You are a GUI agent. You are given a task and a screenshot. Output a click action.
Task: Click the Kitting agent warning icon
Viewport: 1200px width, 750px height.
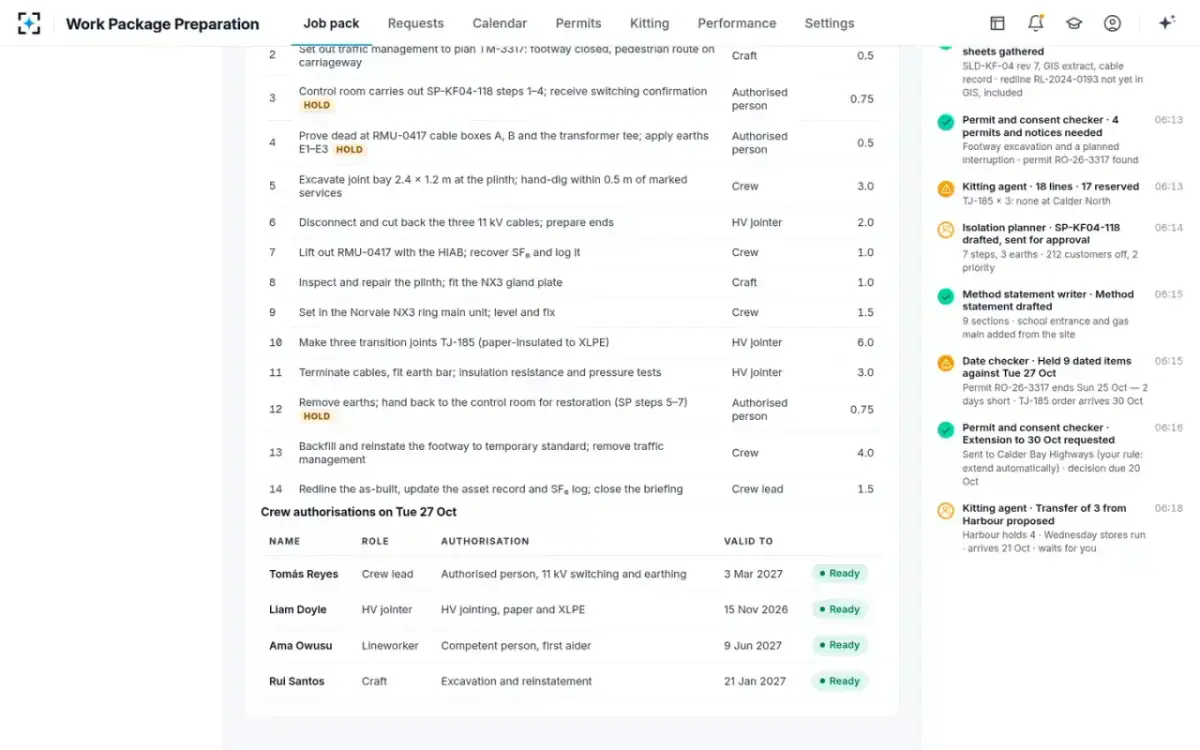click(945, 189)
